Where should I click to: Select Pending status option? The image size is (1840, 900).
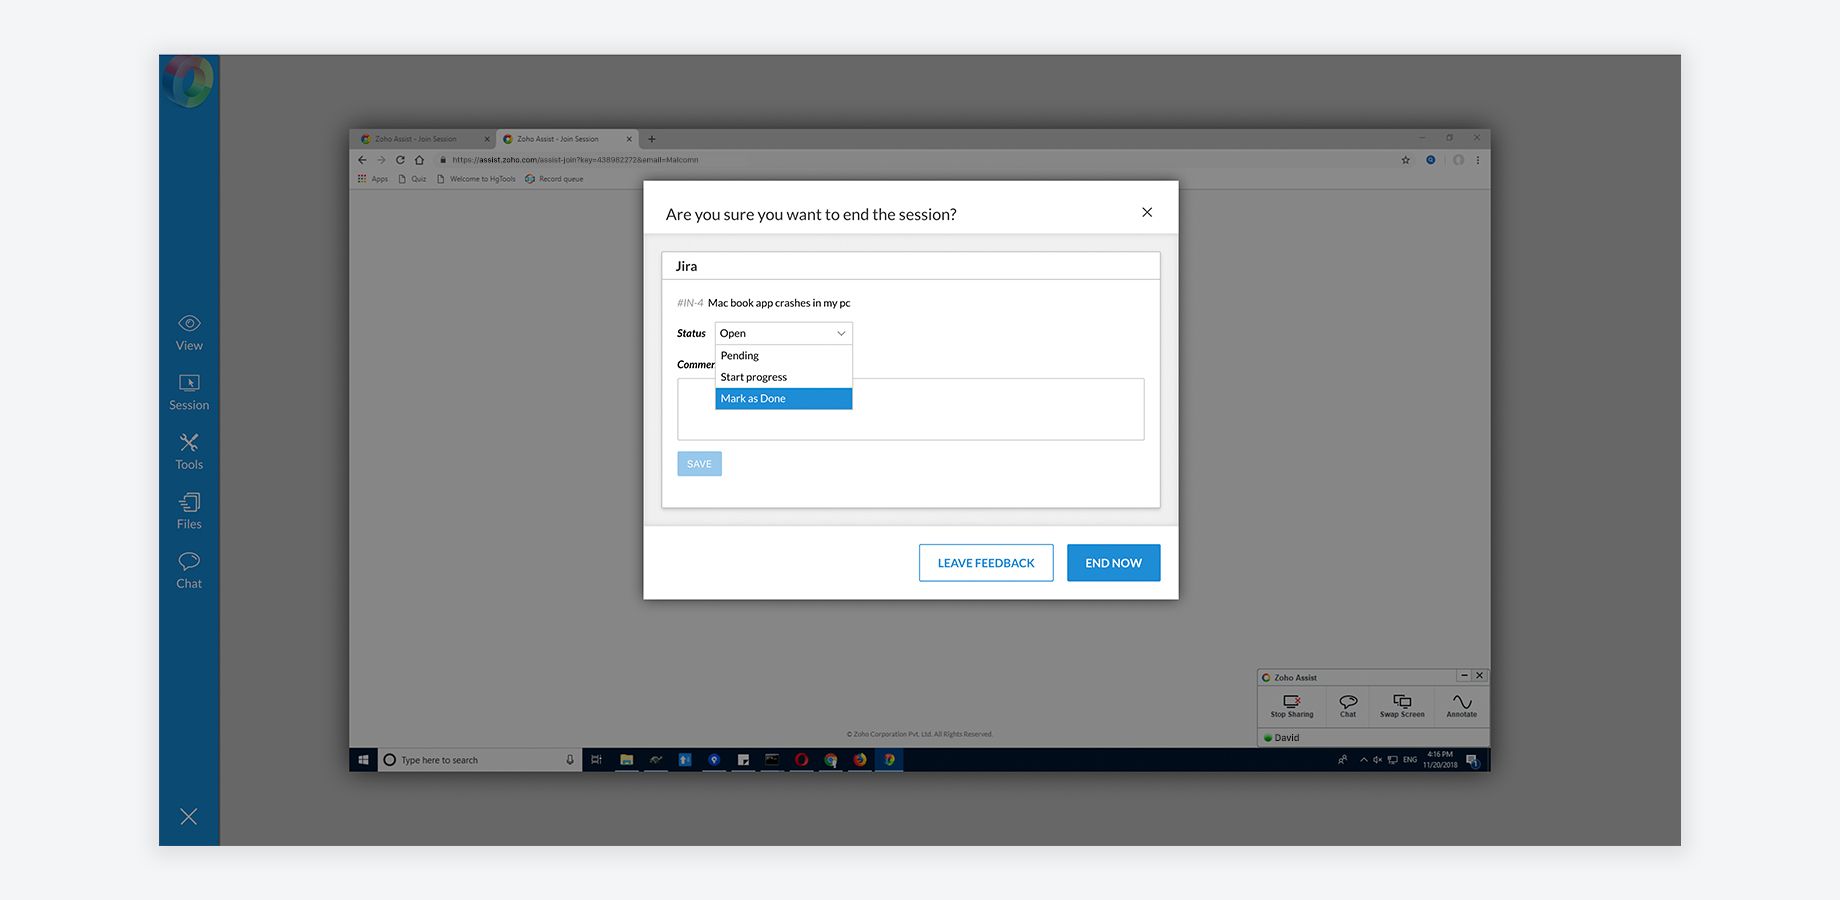coord(783,356)
